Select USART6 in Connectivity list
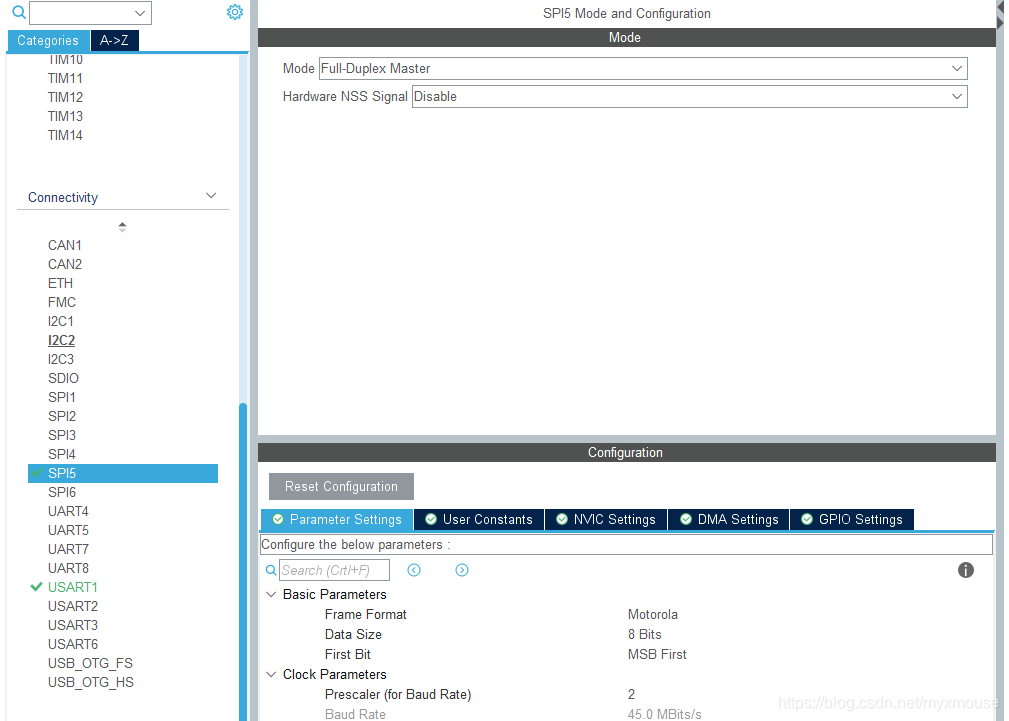The width and height of the screenshot is (1009, 721). coord(73,644)
